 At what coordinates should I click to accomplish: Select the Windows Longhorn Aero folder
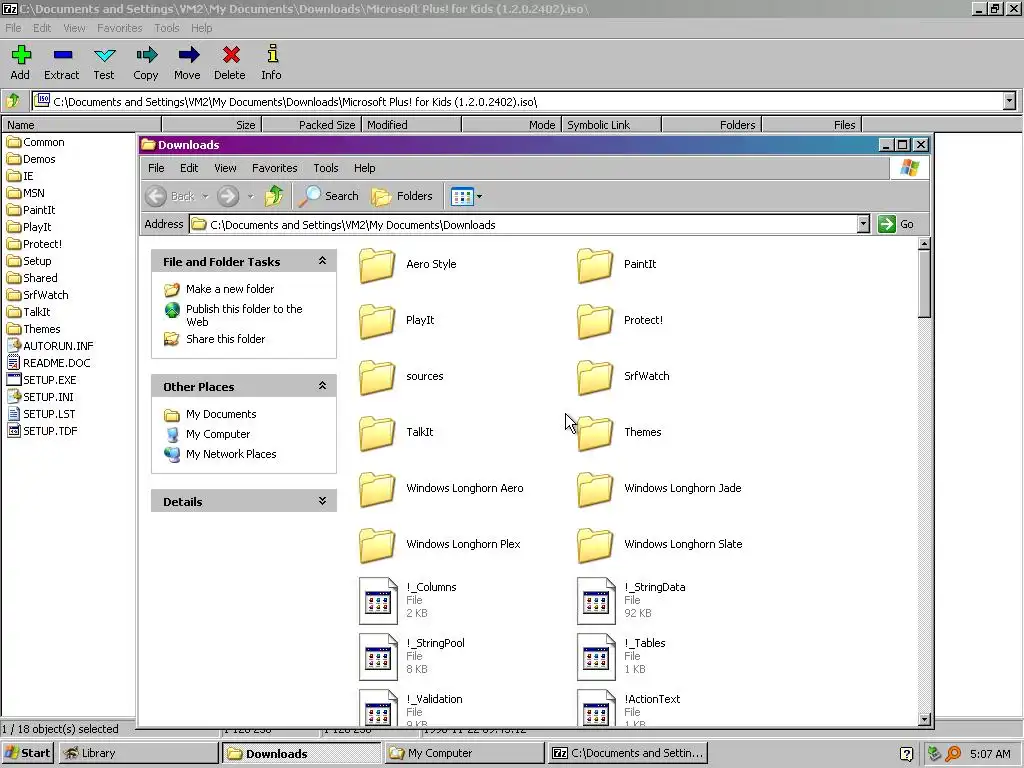[441, 488]
